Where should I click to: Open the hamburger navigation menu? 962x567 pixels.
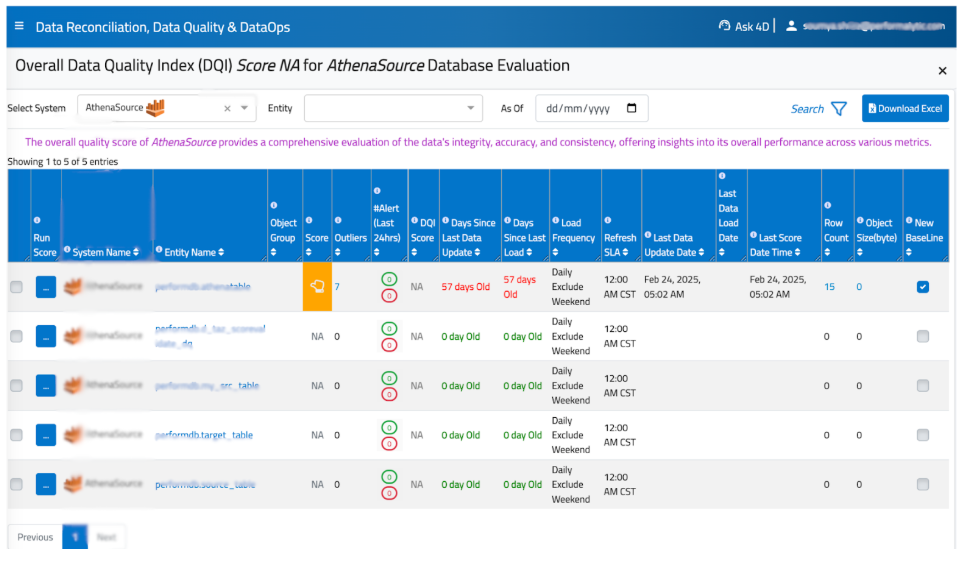tap(19, 26)
